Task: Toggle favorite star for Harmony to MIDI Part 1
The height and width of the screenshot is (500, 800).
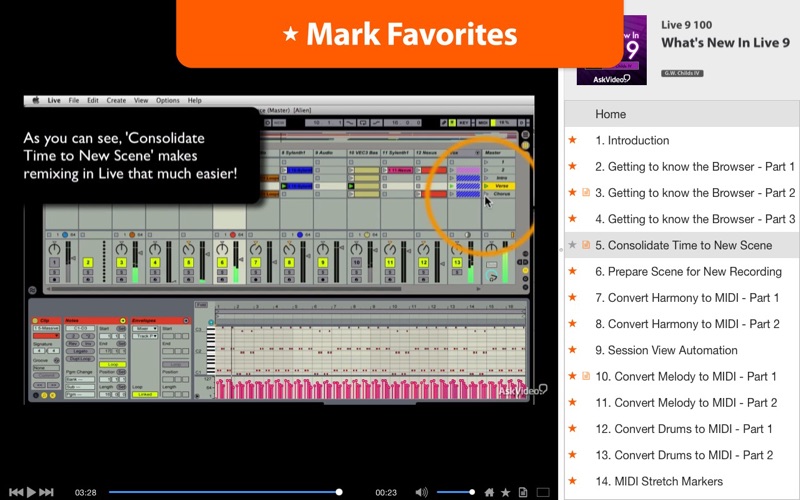Action: (573, 297)
